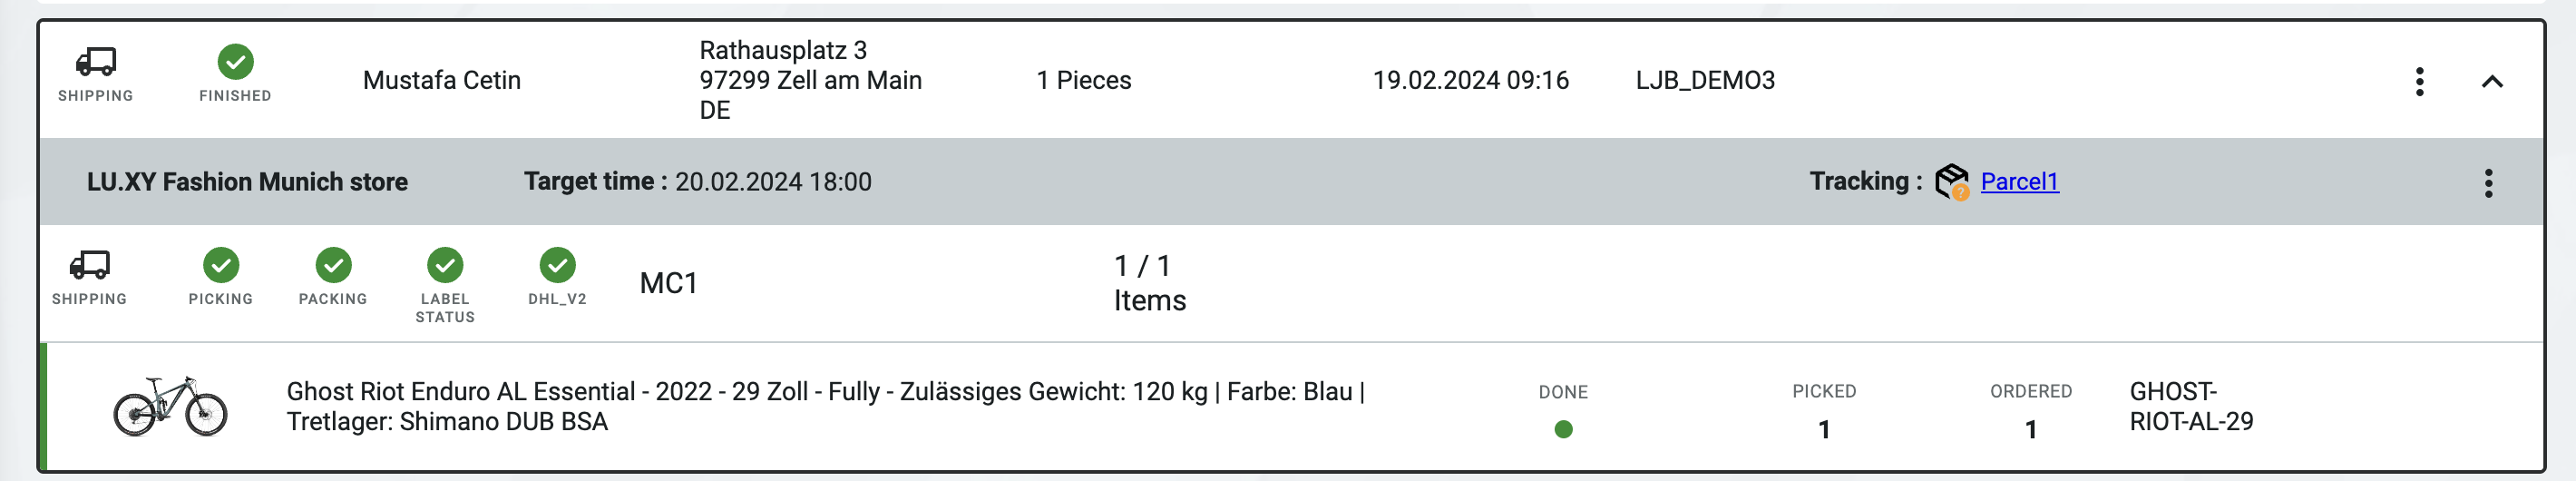Click the parcel tracking box icon
The height and width of the screenshot is (481, 2576).
[x=1951, y=181]
